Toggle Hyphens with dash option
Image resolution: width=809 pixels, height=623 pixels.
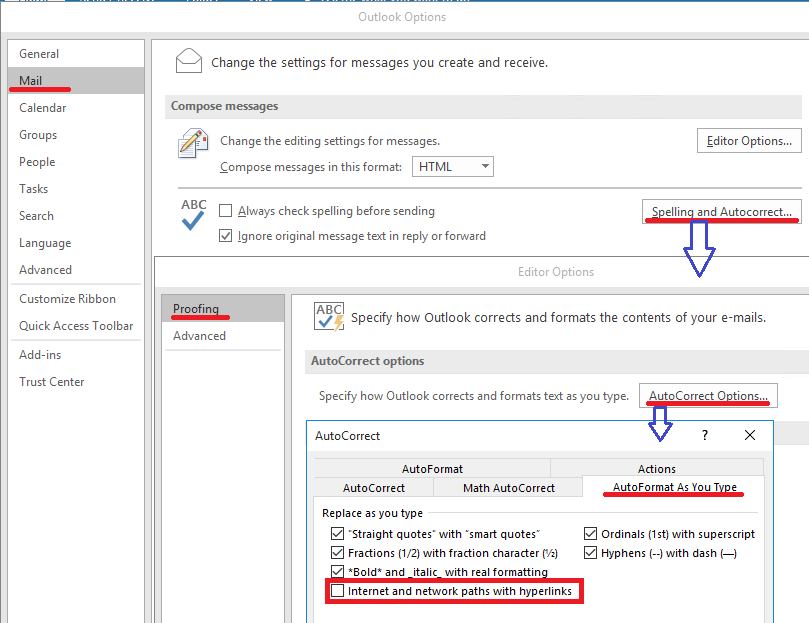tap(590, 553)
